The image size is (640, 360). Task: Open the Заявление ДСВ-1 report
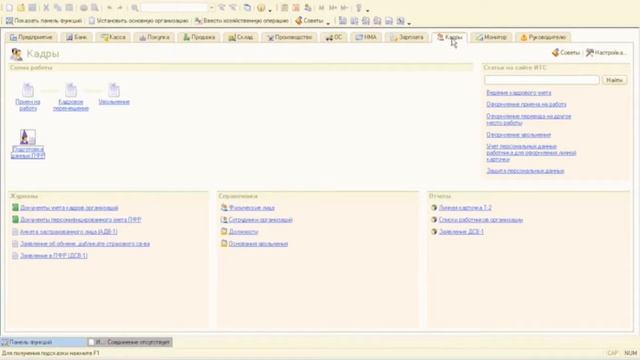461,232
